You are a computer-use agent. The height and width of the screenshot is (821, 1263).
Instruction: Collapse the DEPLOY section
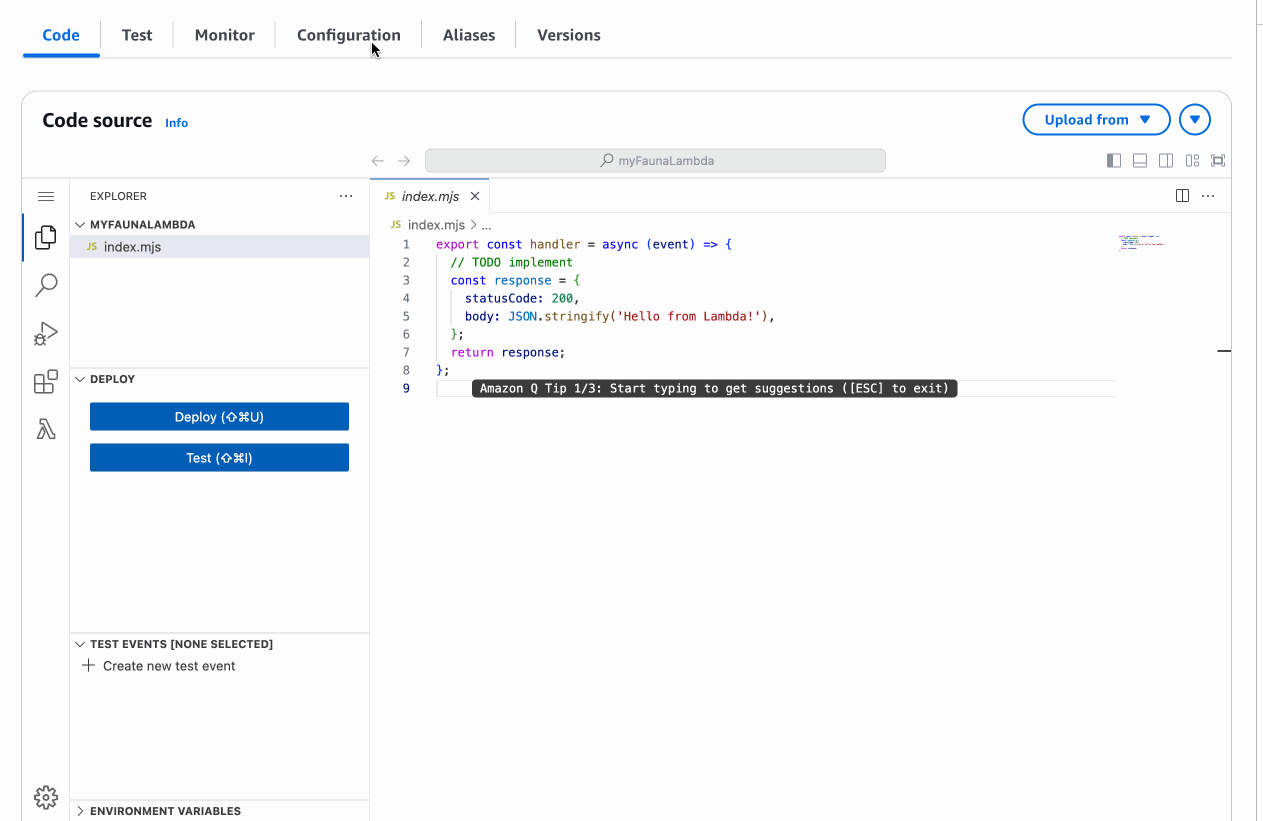(80, 379)
